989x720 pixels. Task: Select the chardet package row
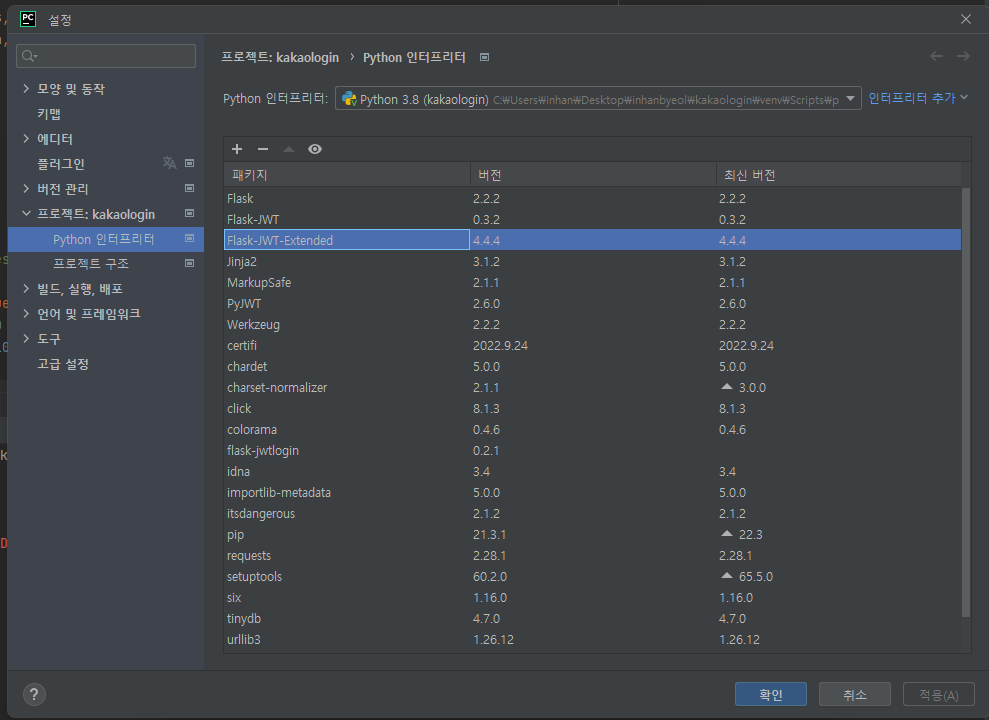[x=592, y=366]
